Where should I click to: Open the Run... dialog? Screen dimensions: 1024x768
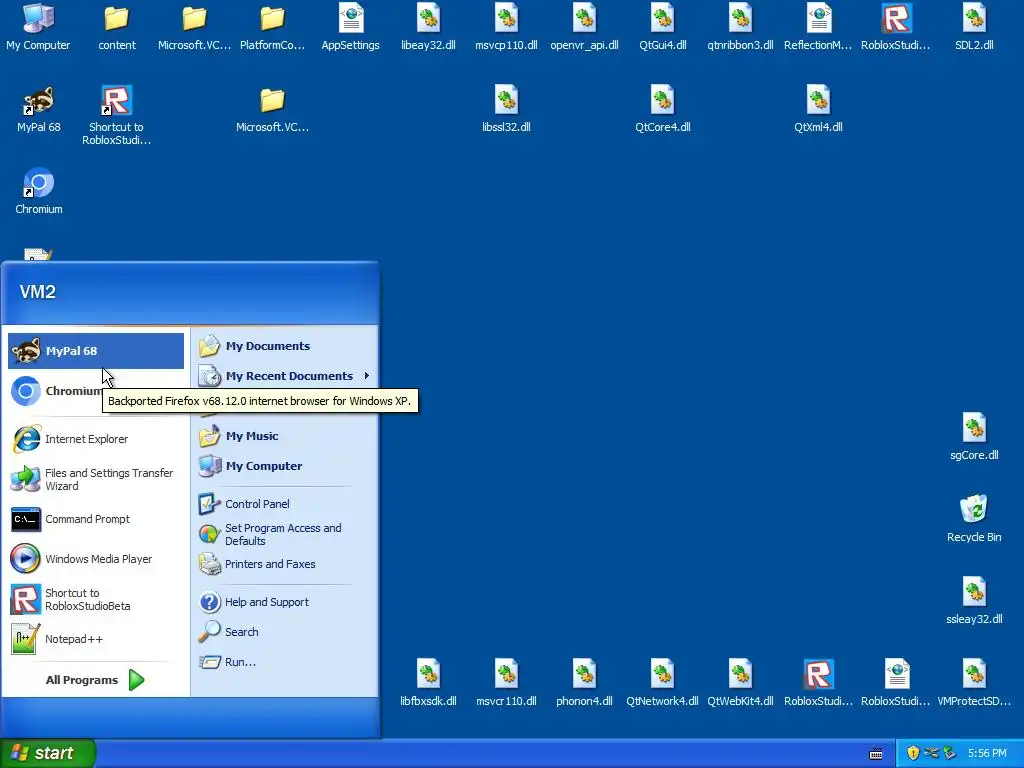pyautogui.click(x=285, y=662)
